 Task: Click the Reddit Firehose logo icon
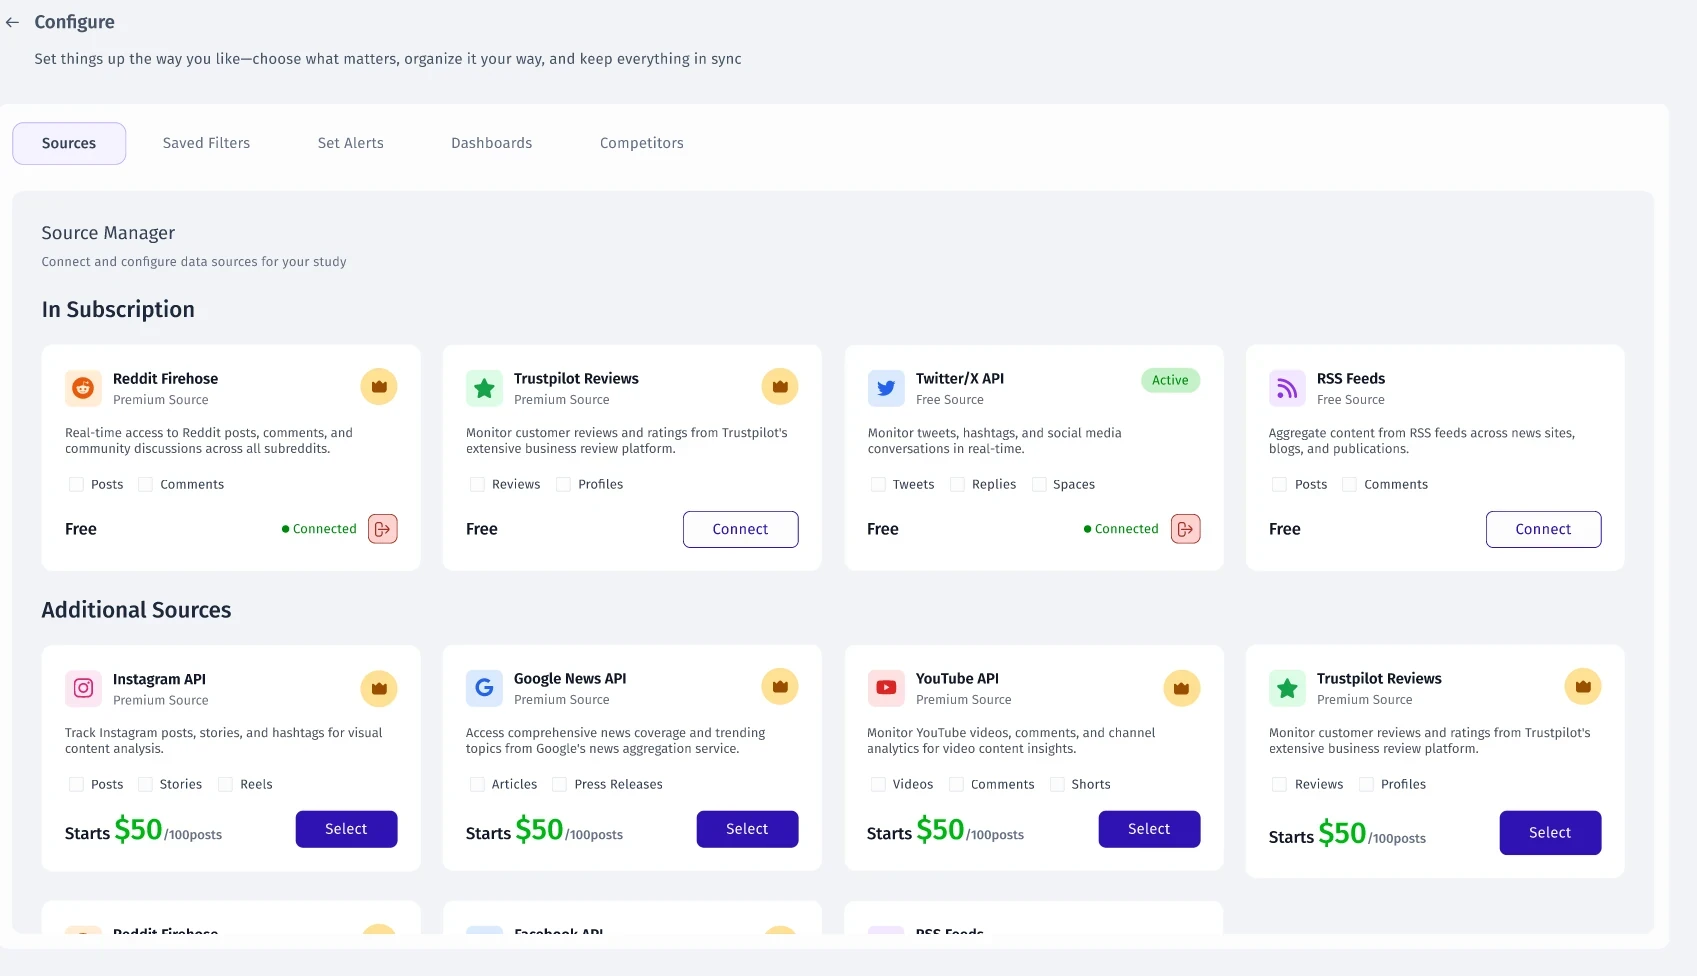84,388
